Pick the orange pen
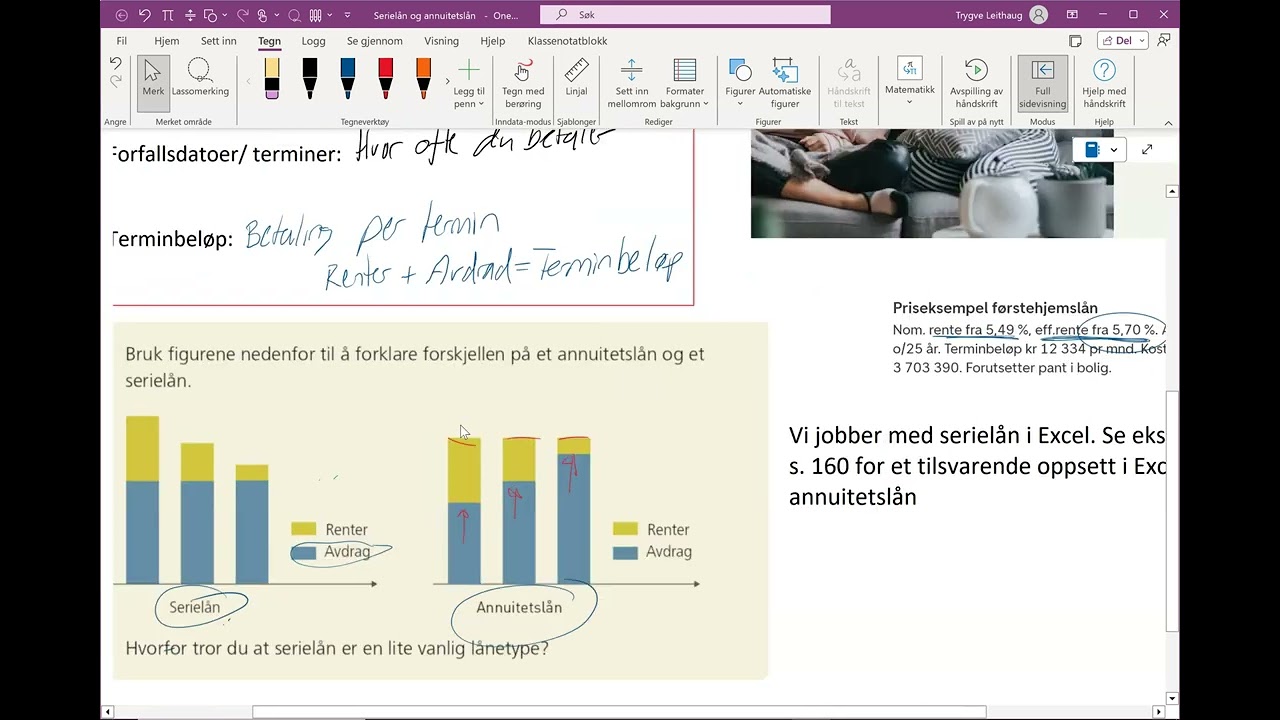Viewport: 1280px width, 720px height. (x=423, y=77)
